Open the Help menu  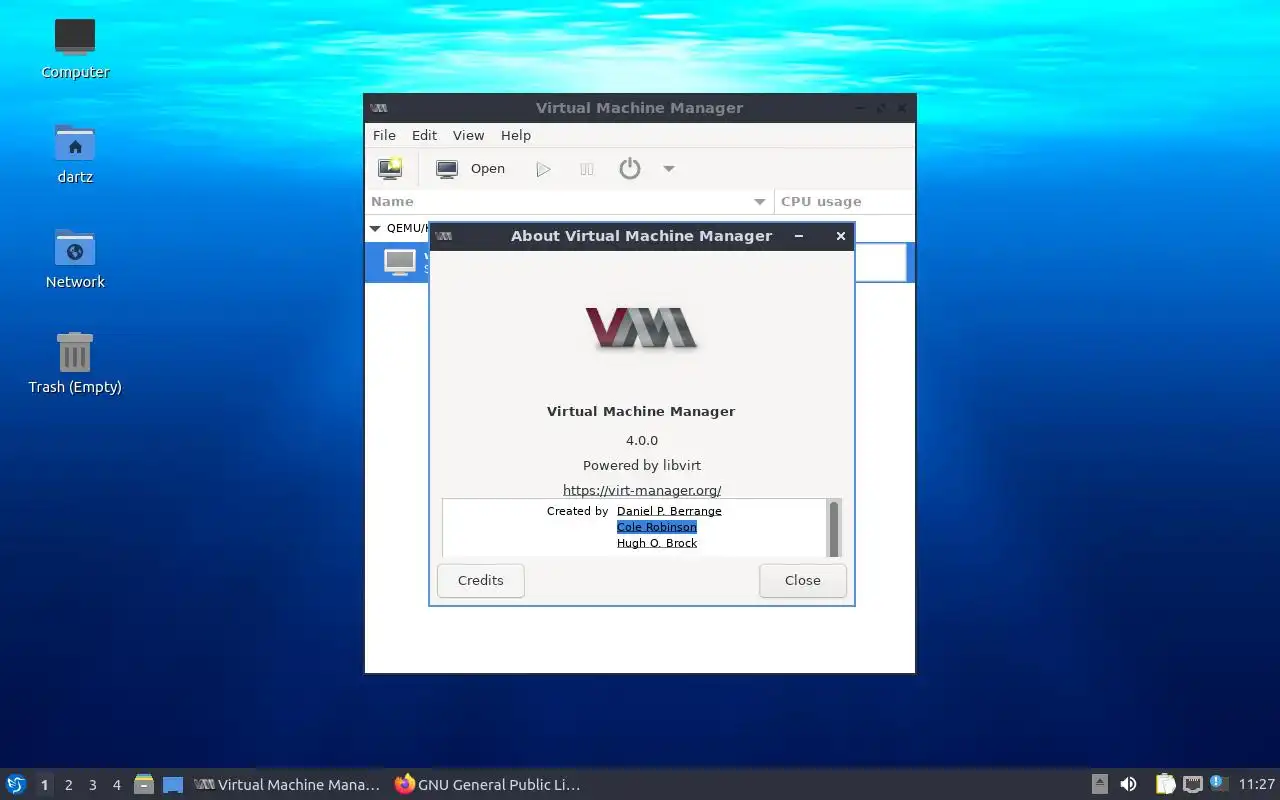click(x=516, y=135)
